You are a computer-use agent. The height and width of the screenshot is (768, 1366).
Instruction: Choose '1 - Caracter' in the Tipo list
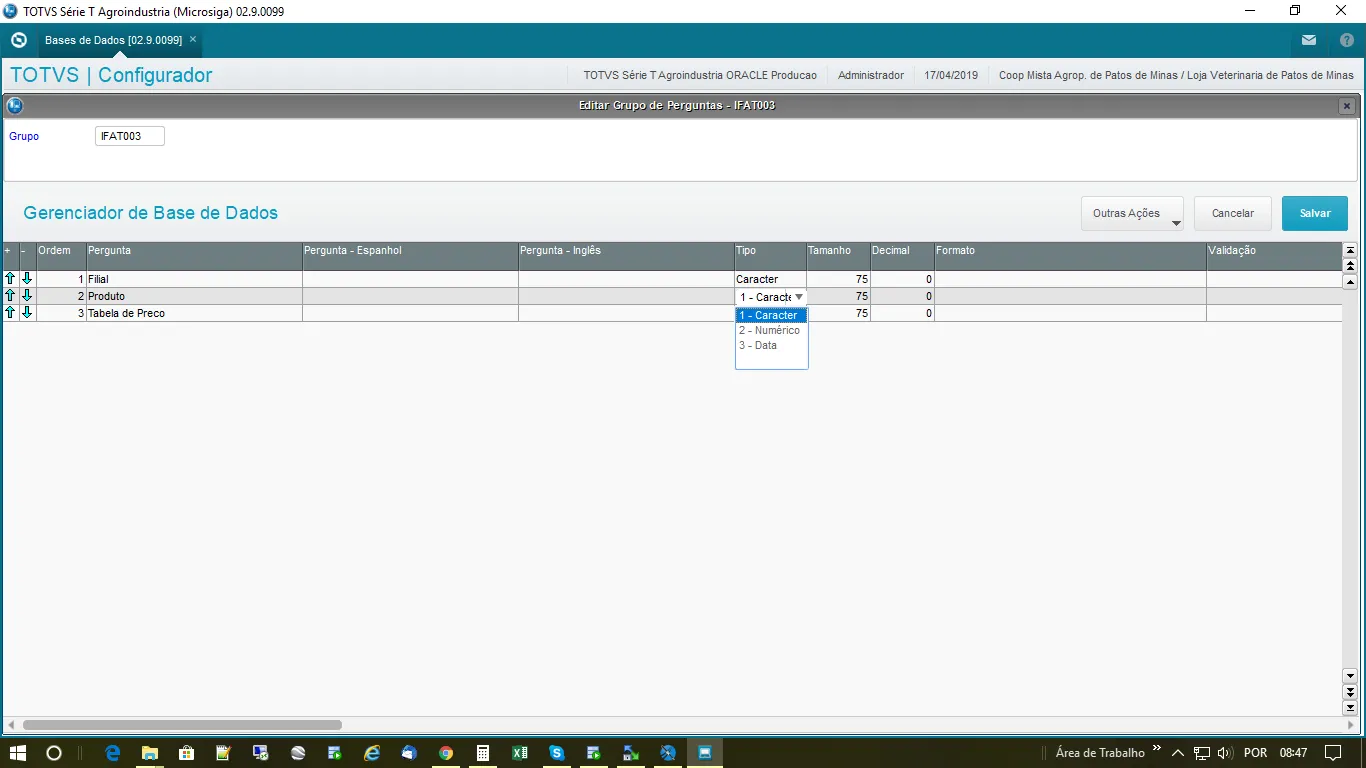pyautogui.click(x=771, y=315)
